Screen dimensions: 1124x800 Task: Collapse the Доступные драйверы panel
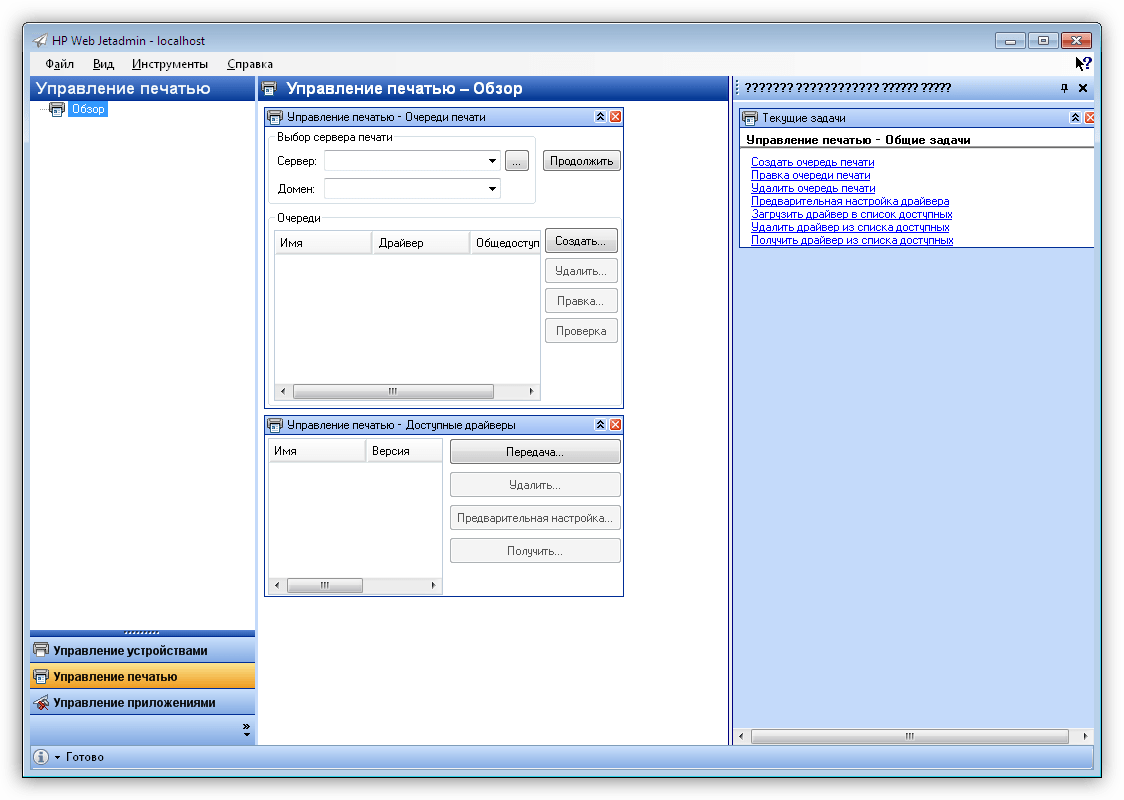tap(601, 425)
